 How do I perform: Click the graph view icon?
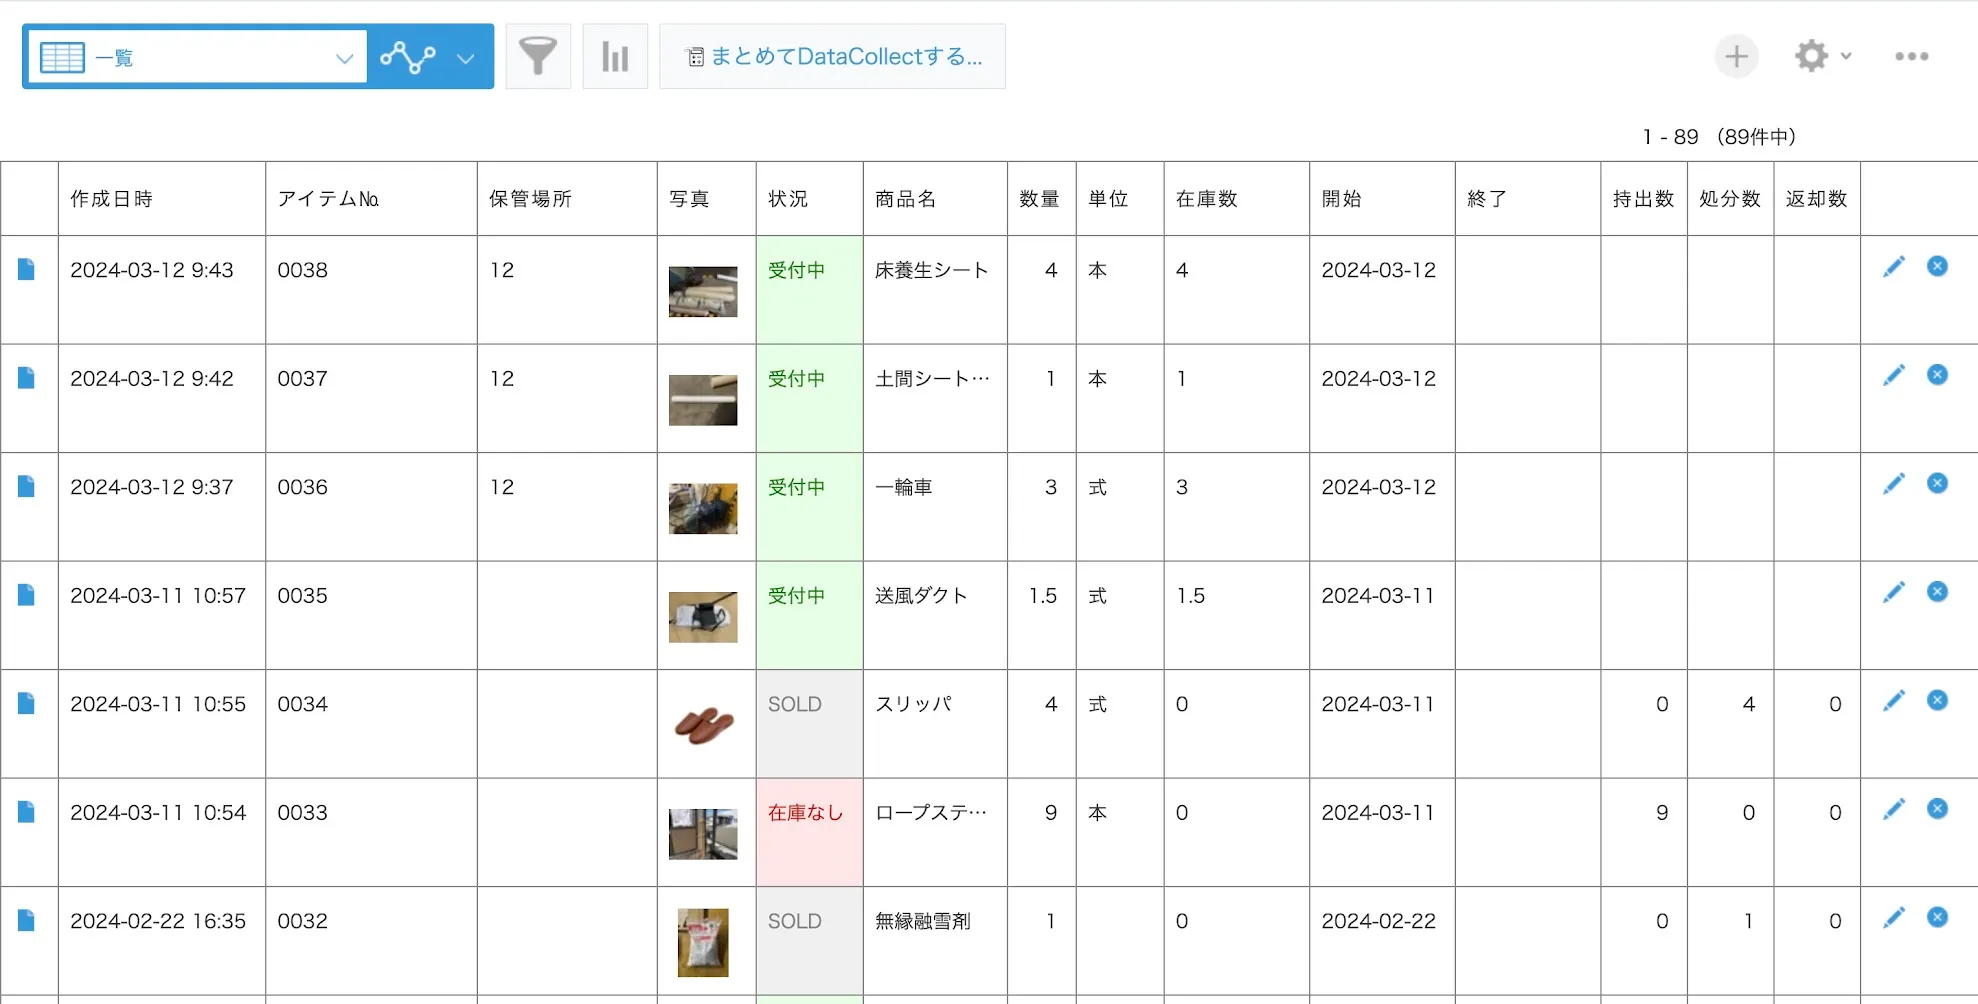point(408,57)
